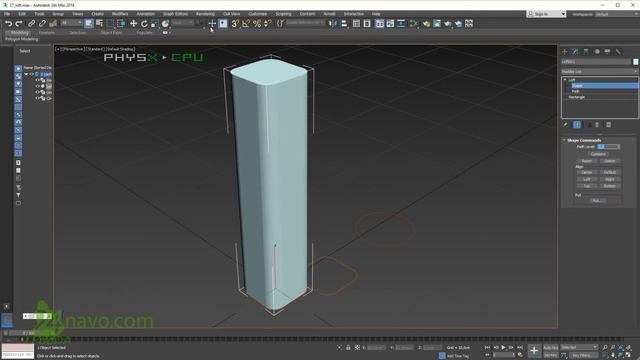Click Remove Modifier trash icon
640x360 pixels.
[597, 124]
